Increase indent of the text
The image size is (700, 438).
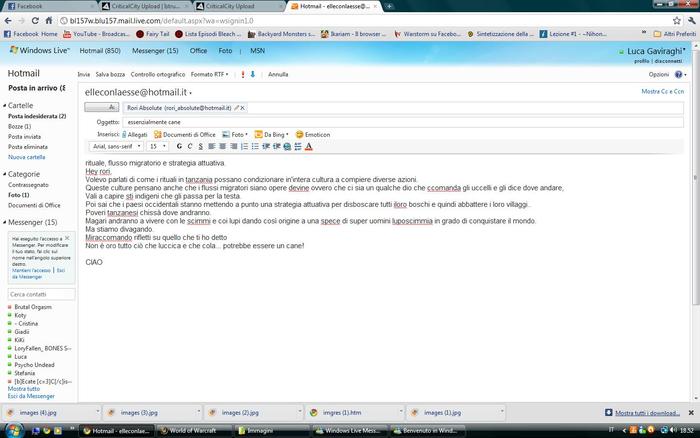point(277,146)
